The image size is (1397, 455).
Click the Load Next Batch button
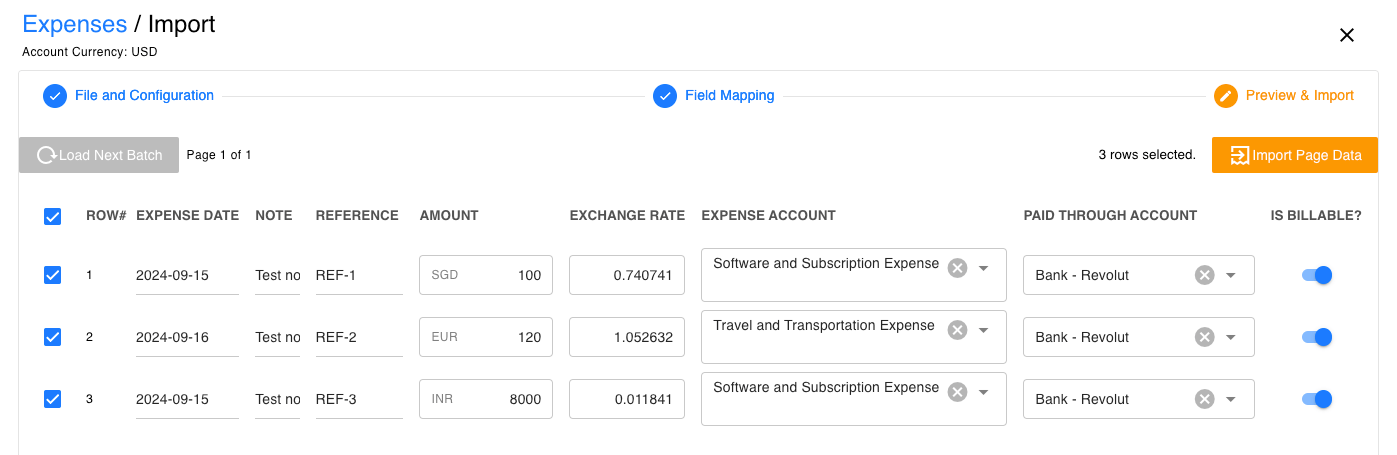99,155
